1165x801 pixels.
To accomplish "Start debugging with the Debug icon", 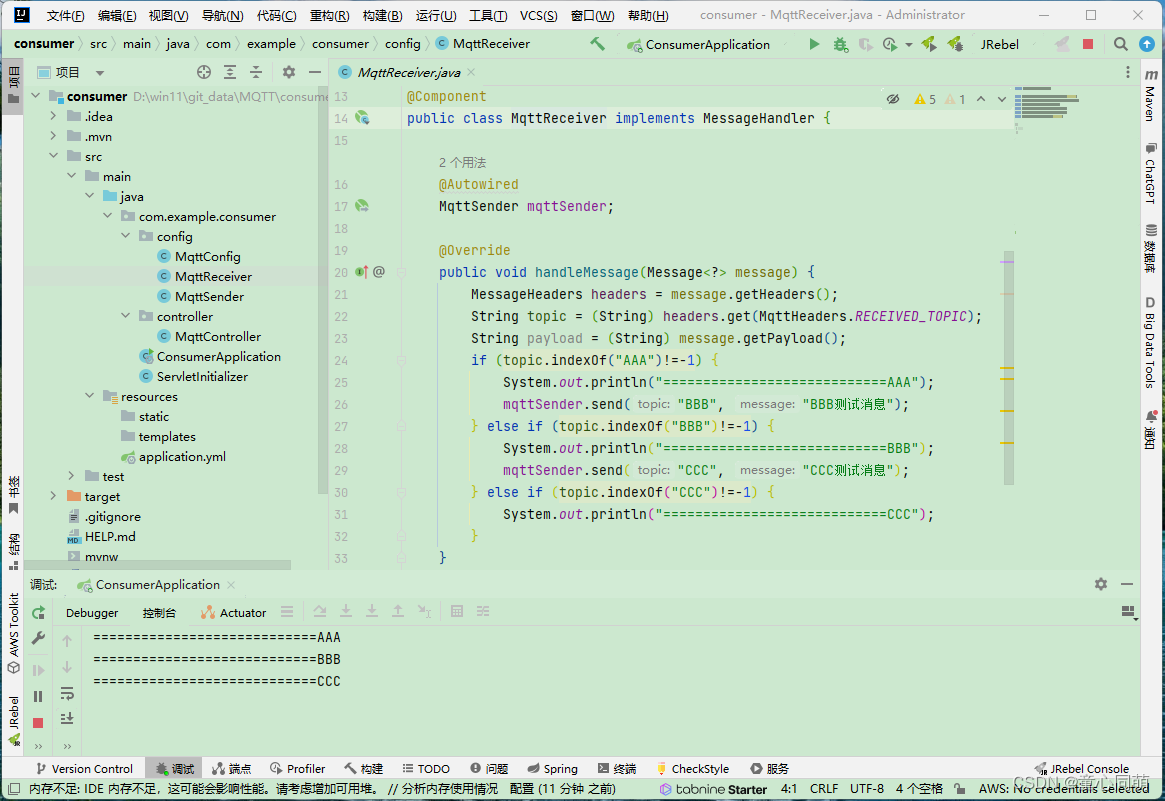I will 839,44.
